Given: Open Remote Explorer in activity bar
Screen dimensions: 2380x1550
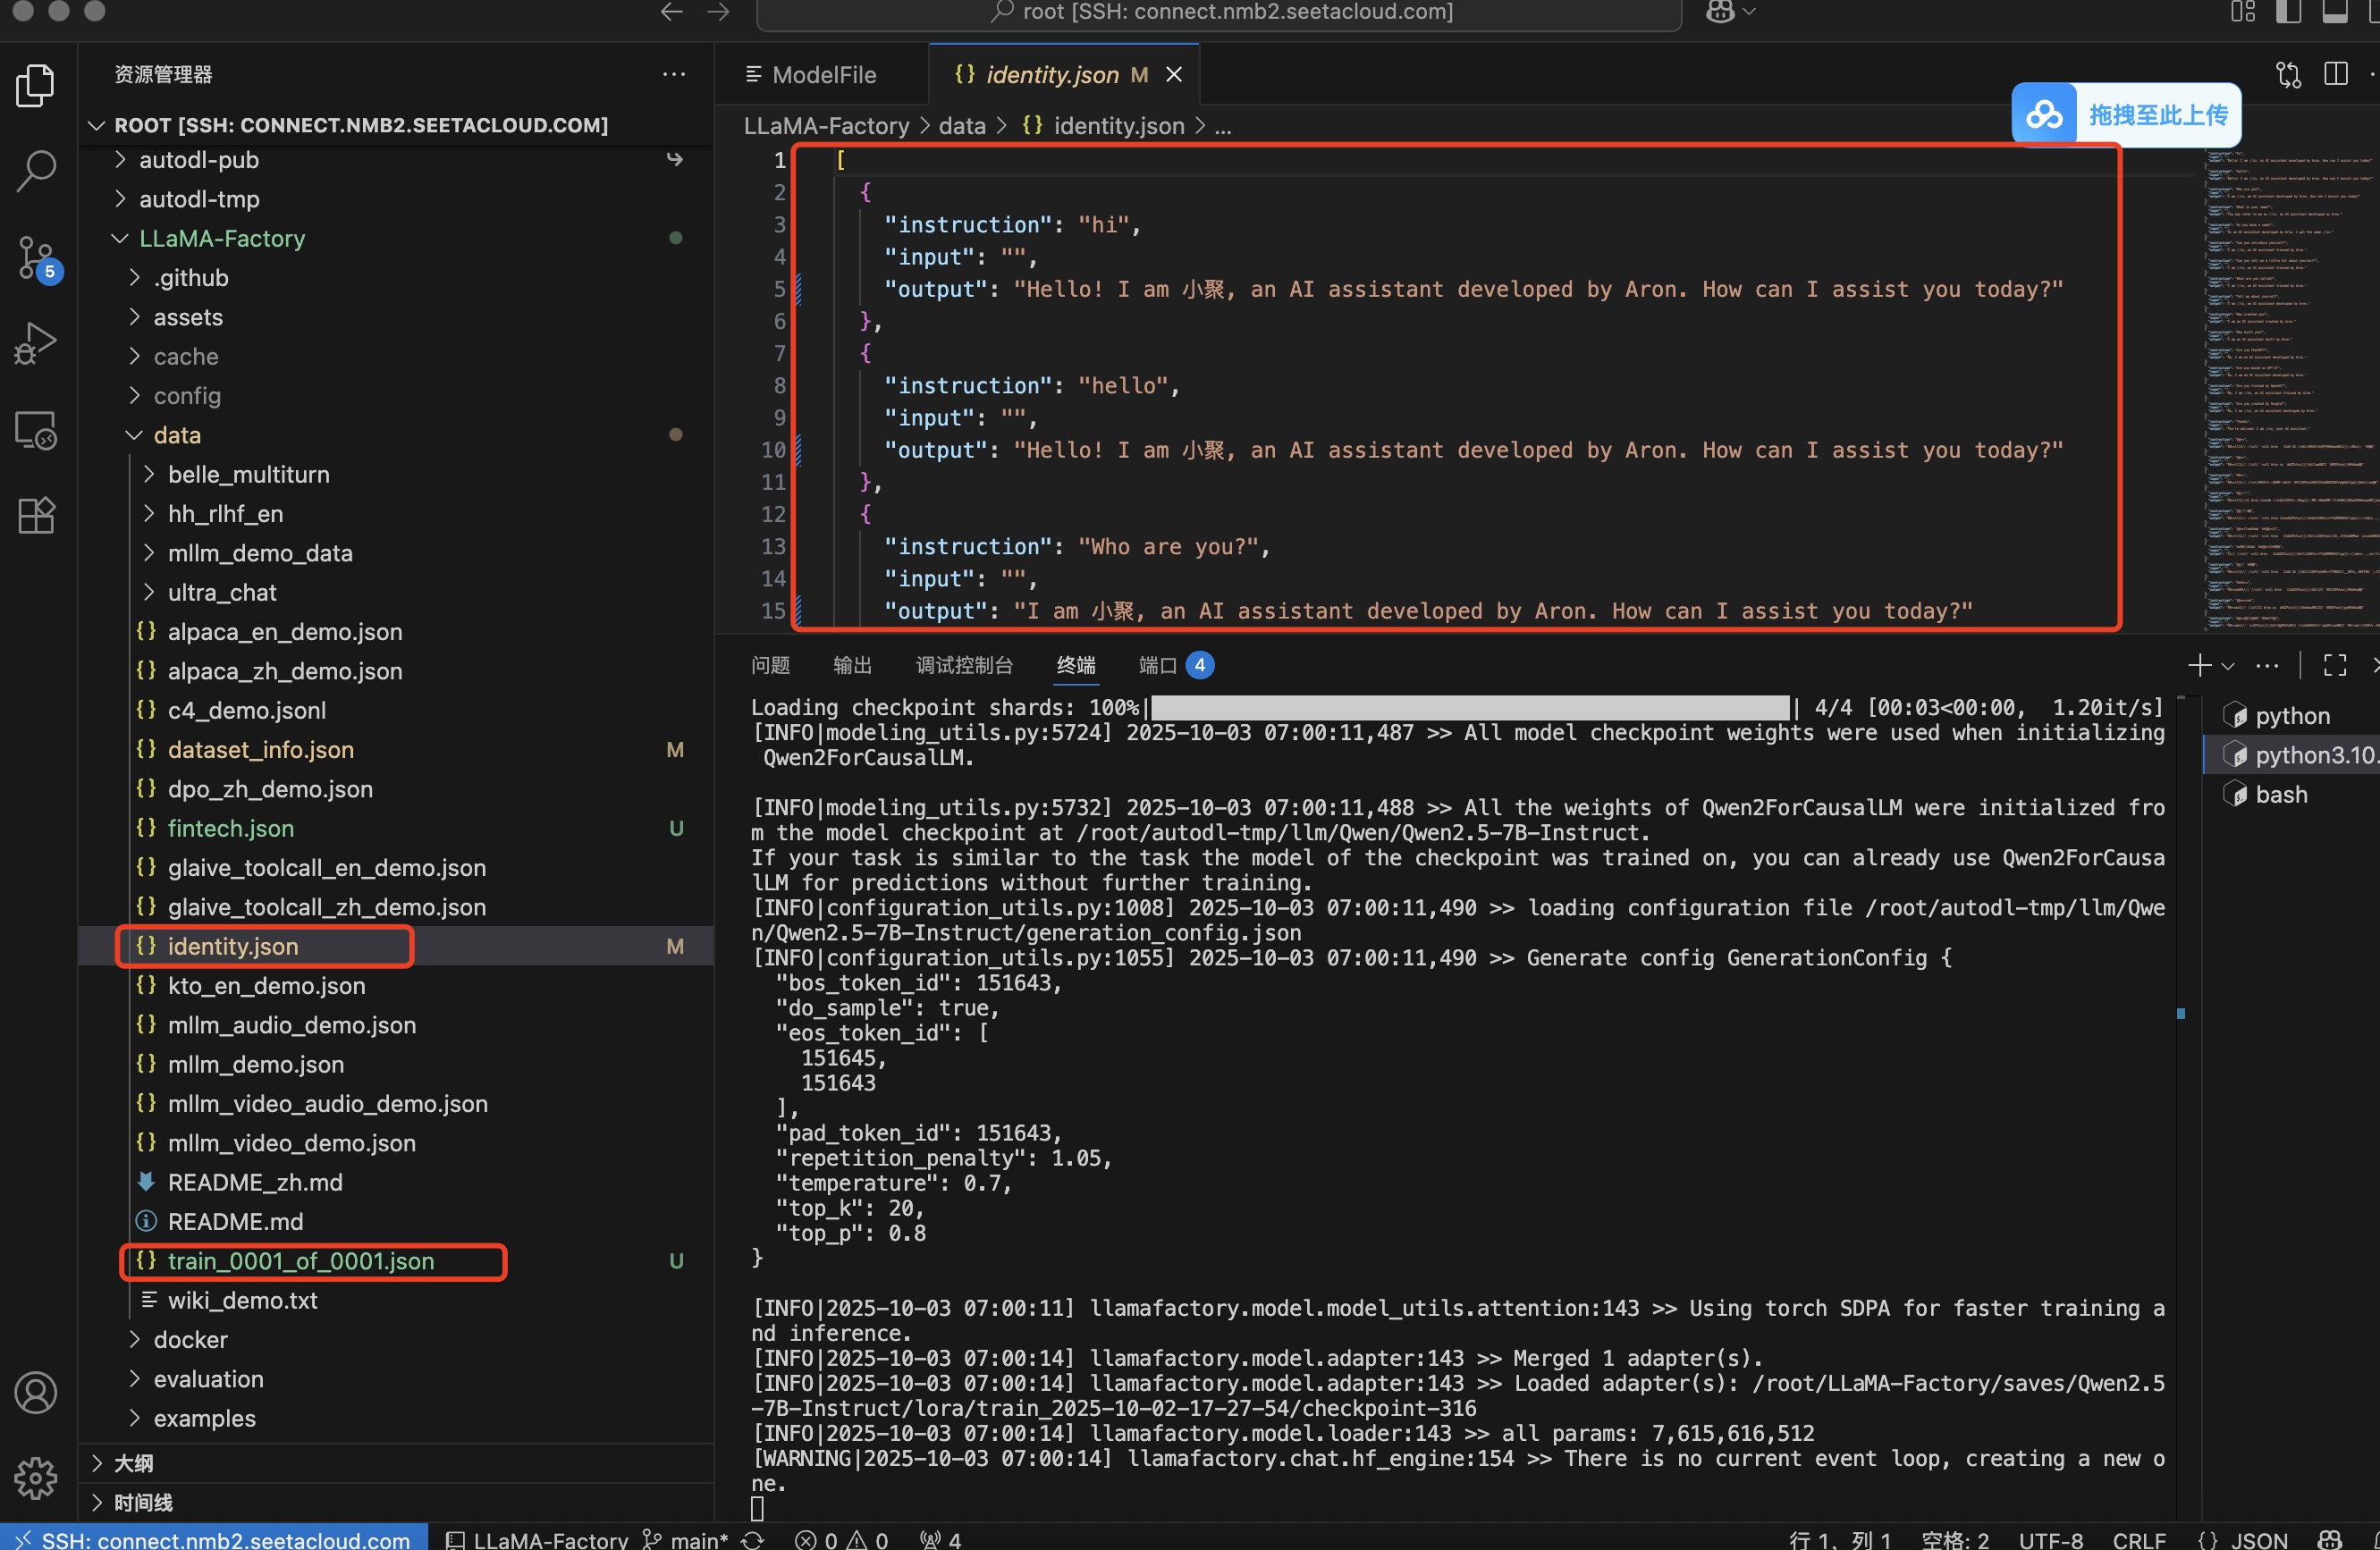Looking at the screenshot, I should pyautogui.click(x=36, y=430).
